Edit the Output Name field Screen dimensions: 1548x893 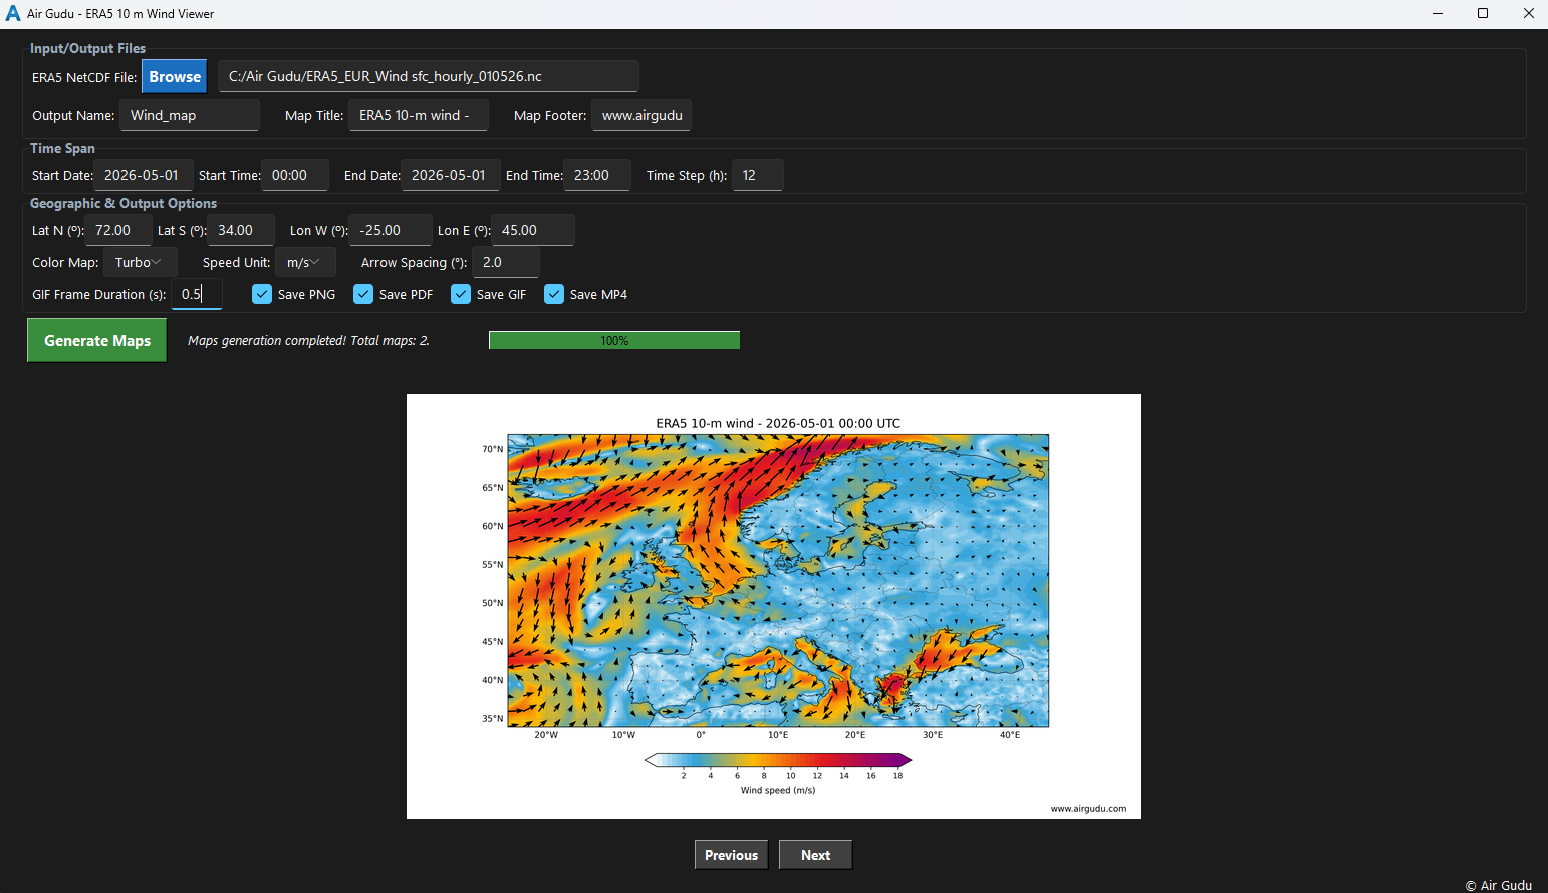pyautogui.click(x=190, y=115)
